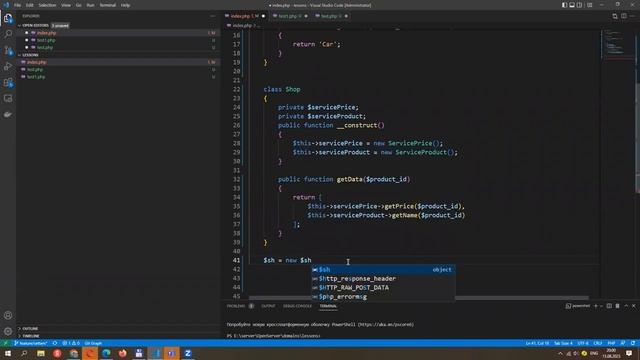The height and width of the screenshot is (360, 640).
Task: Open the Extensions view
Action: 8,82
